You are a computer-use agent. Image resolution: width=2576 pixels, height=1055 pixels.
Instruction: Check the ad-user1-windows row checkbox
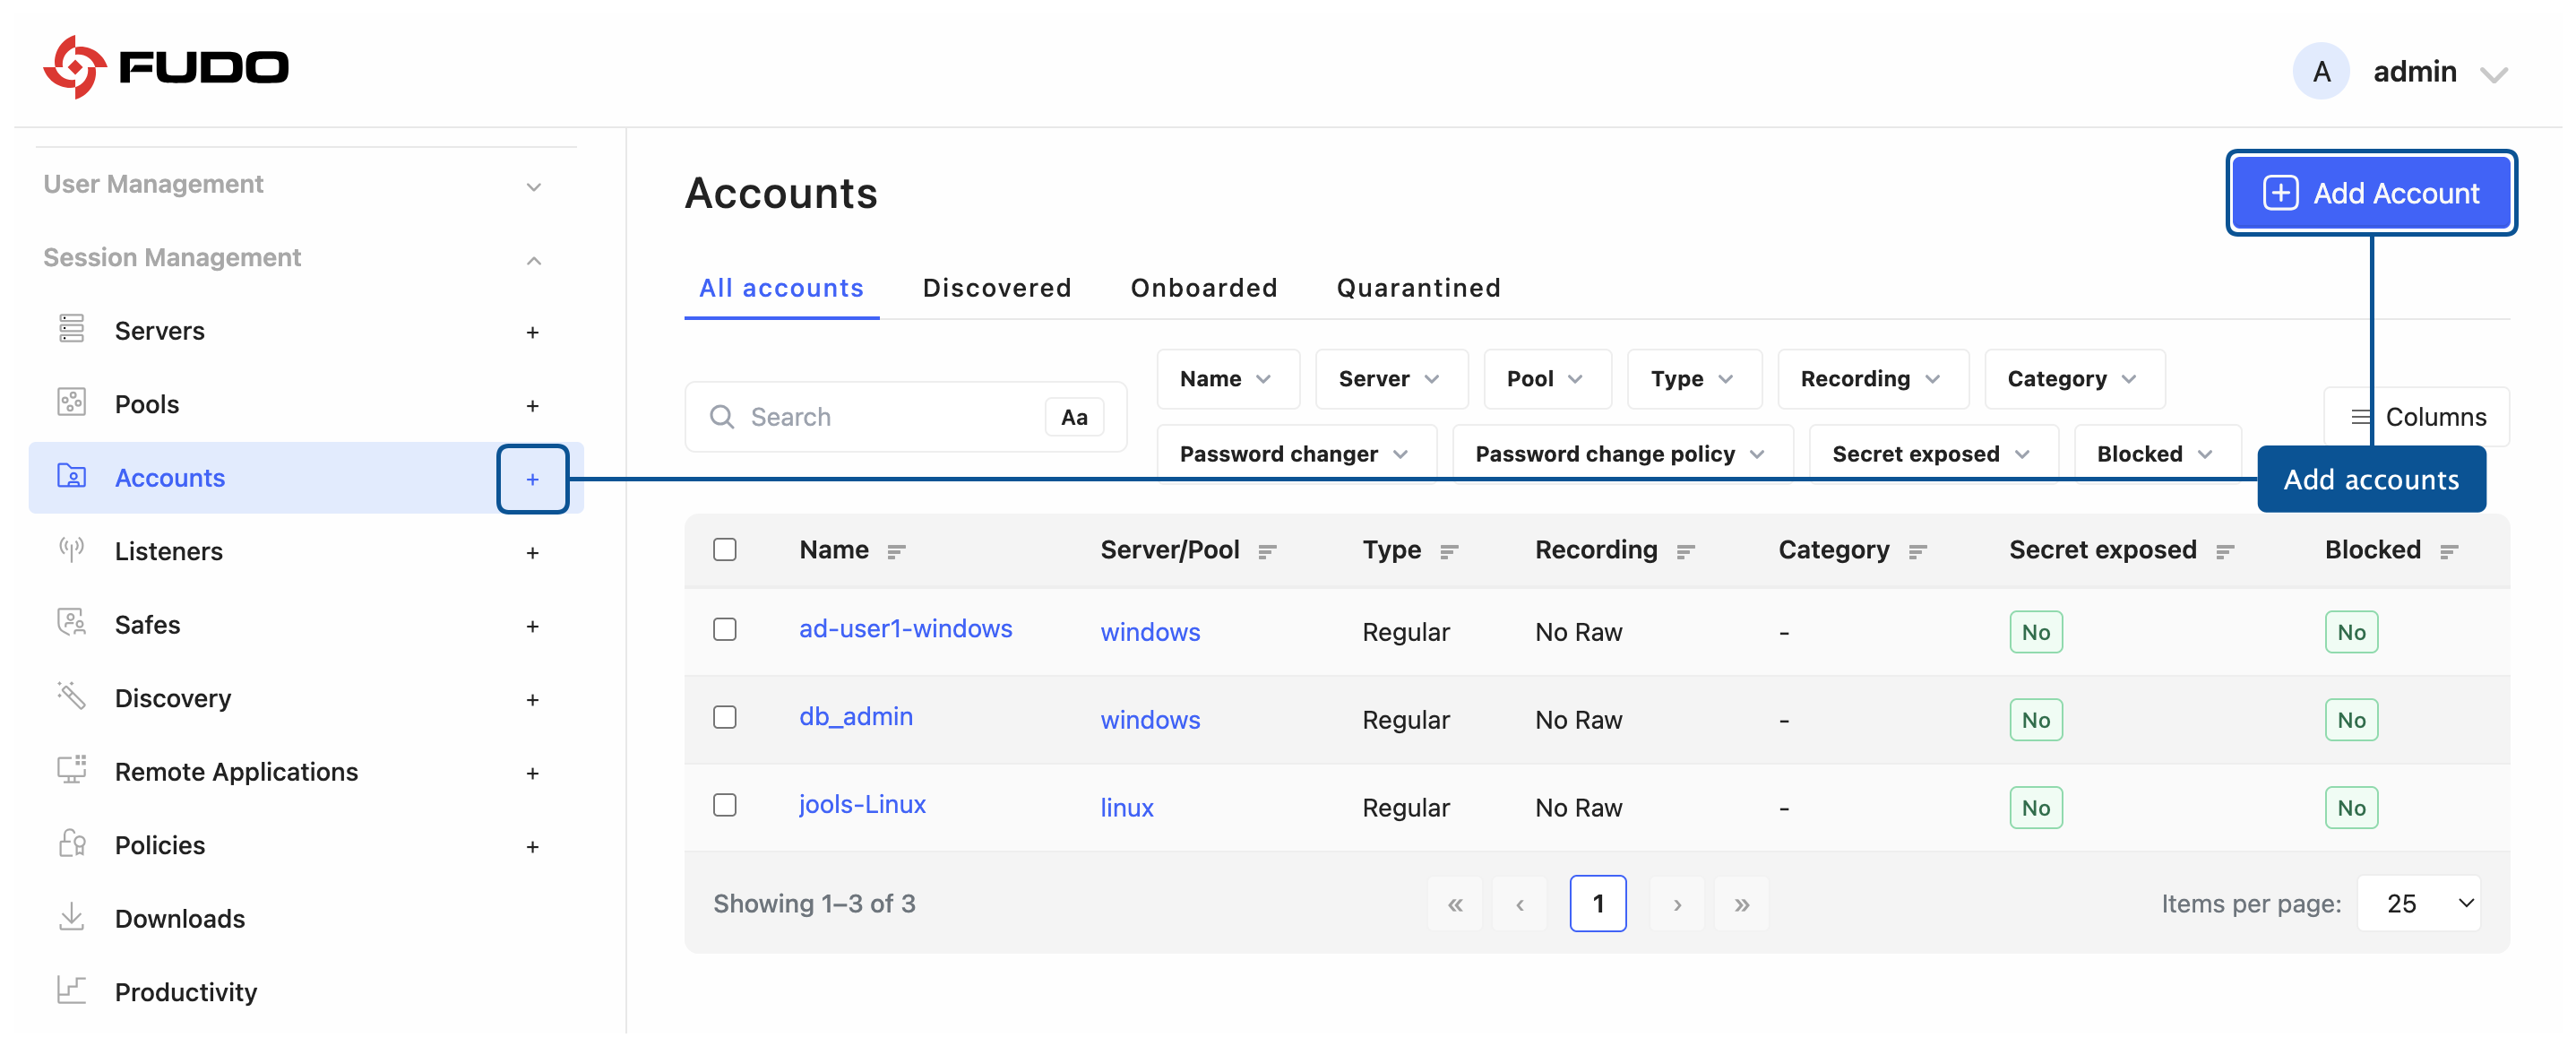pos(724,629)
